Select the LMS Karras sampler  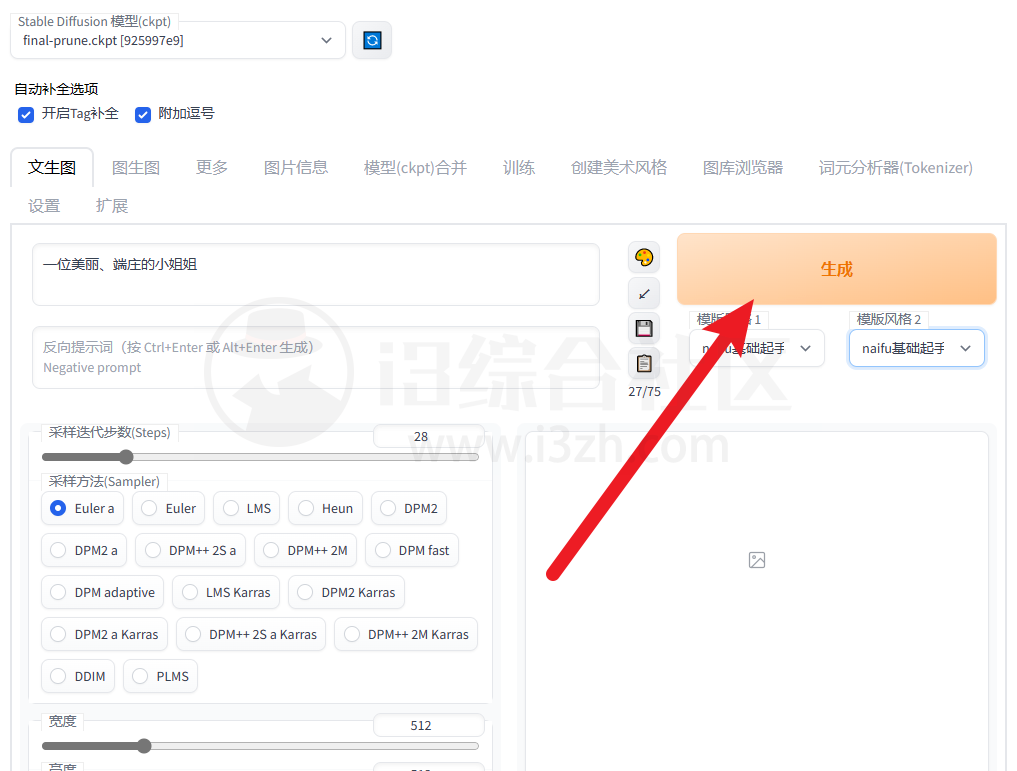[226, 593]
